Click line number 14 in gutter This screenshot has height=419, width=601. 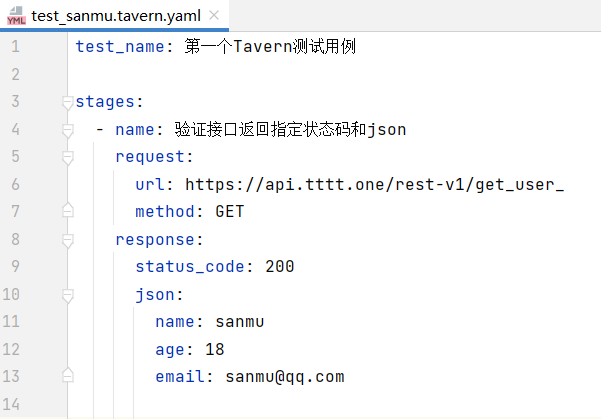point(11,404)
